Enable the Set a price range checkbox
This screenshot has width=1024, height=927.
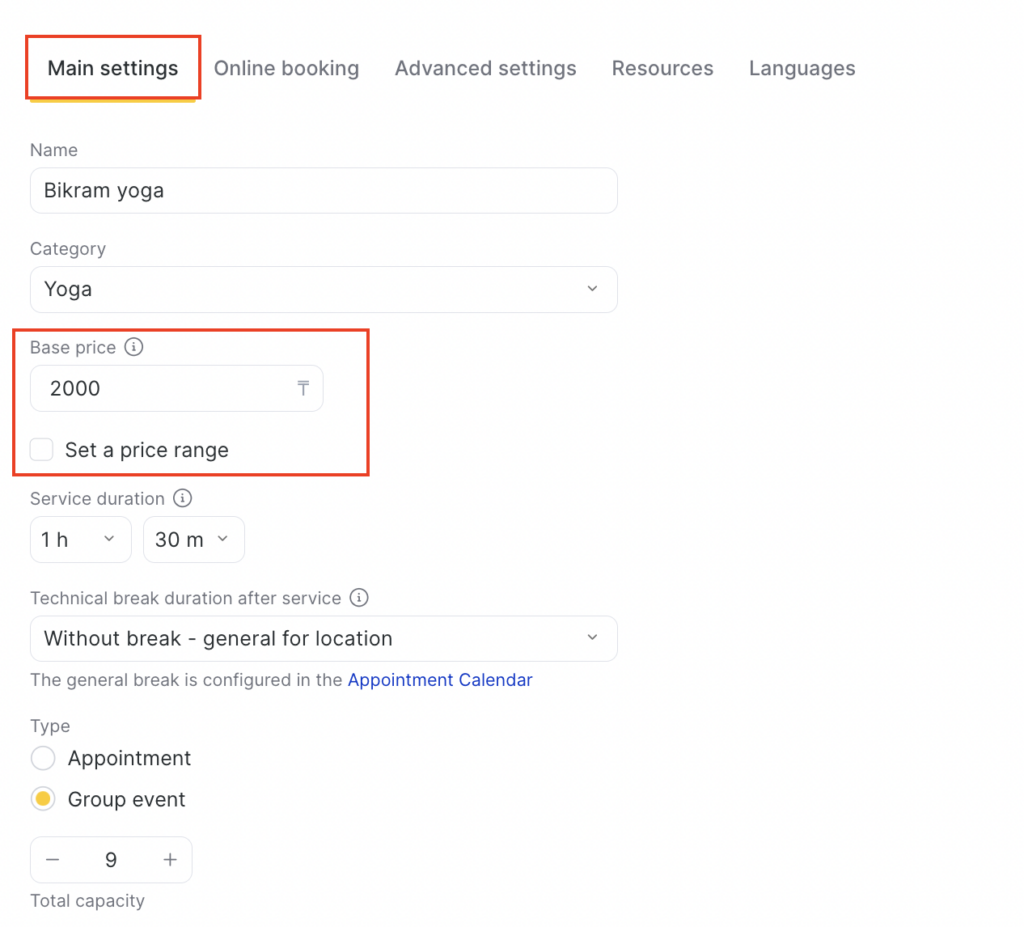coord(42,450)
